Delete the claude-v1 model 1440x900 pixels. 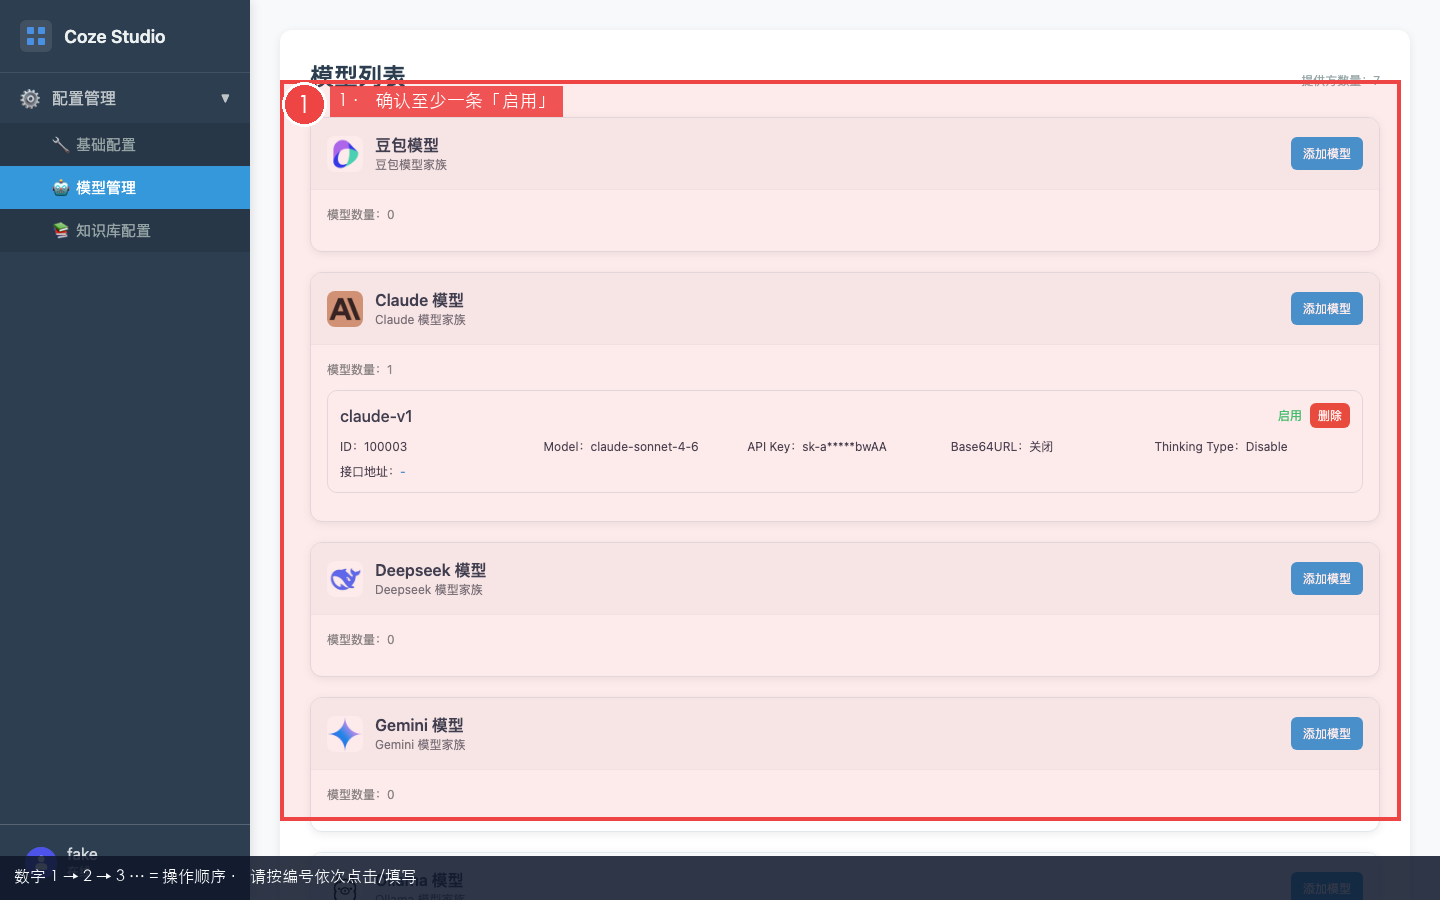click(x=1330, y=416)
